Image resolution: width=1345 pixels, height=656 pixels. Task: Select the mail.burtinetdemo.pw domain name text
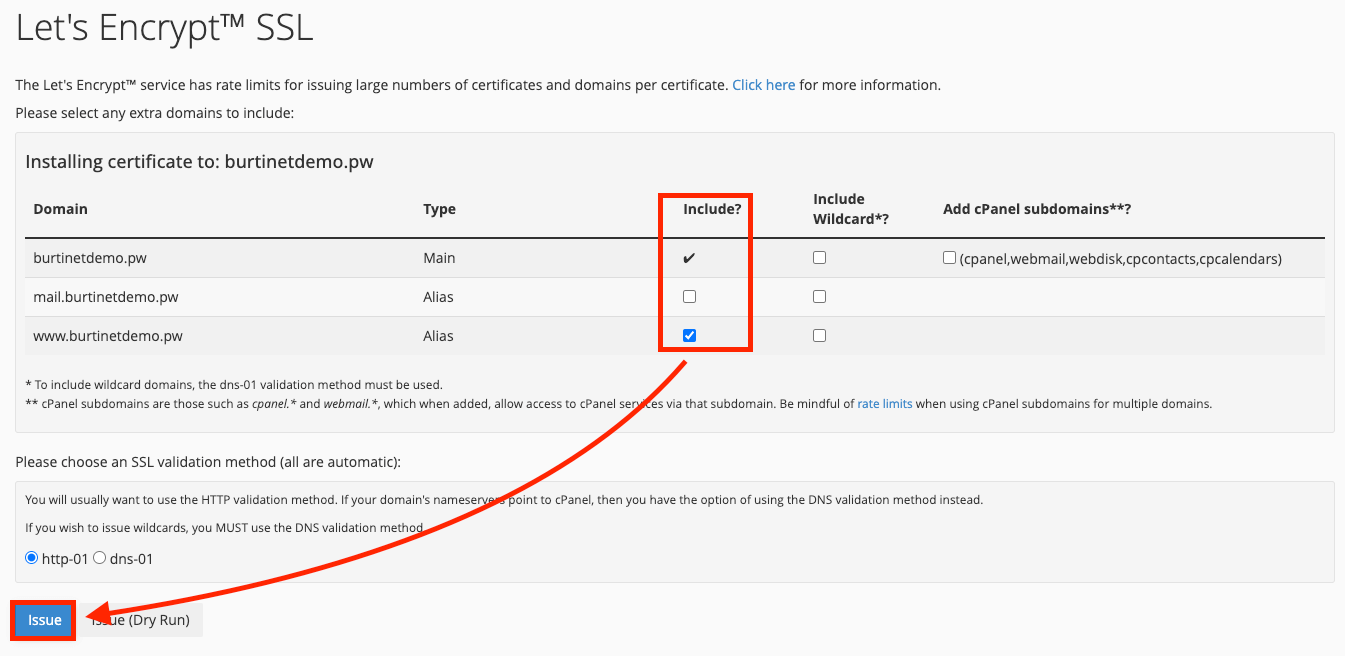pos(105,297)
